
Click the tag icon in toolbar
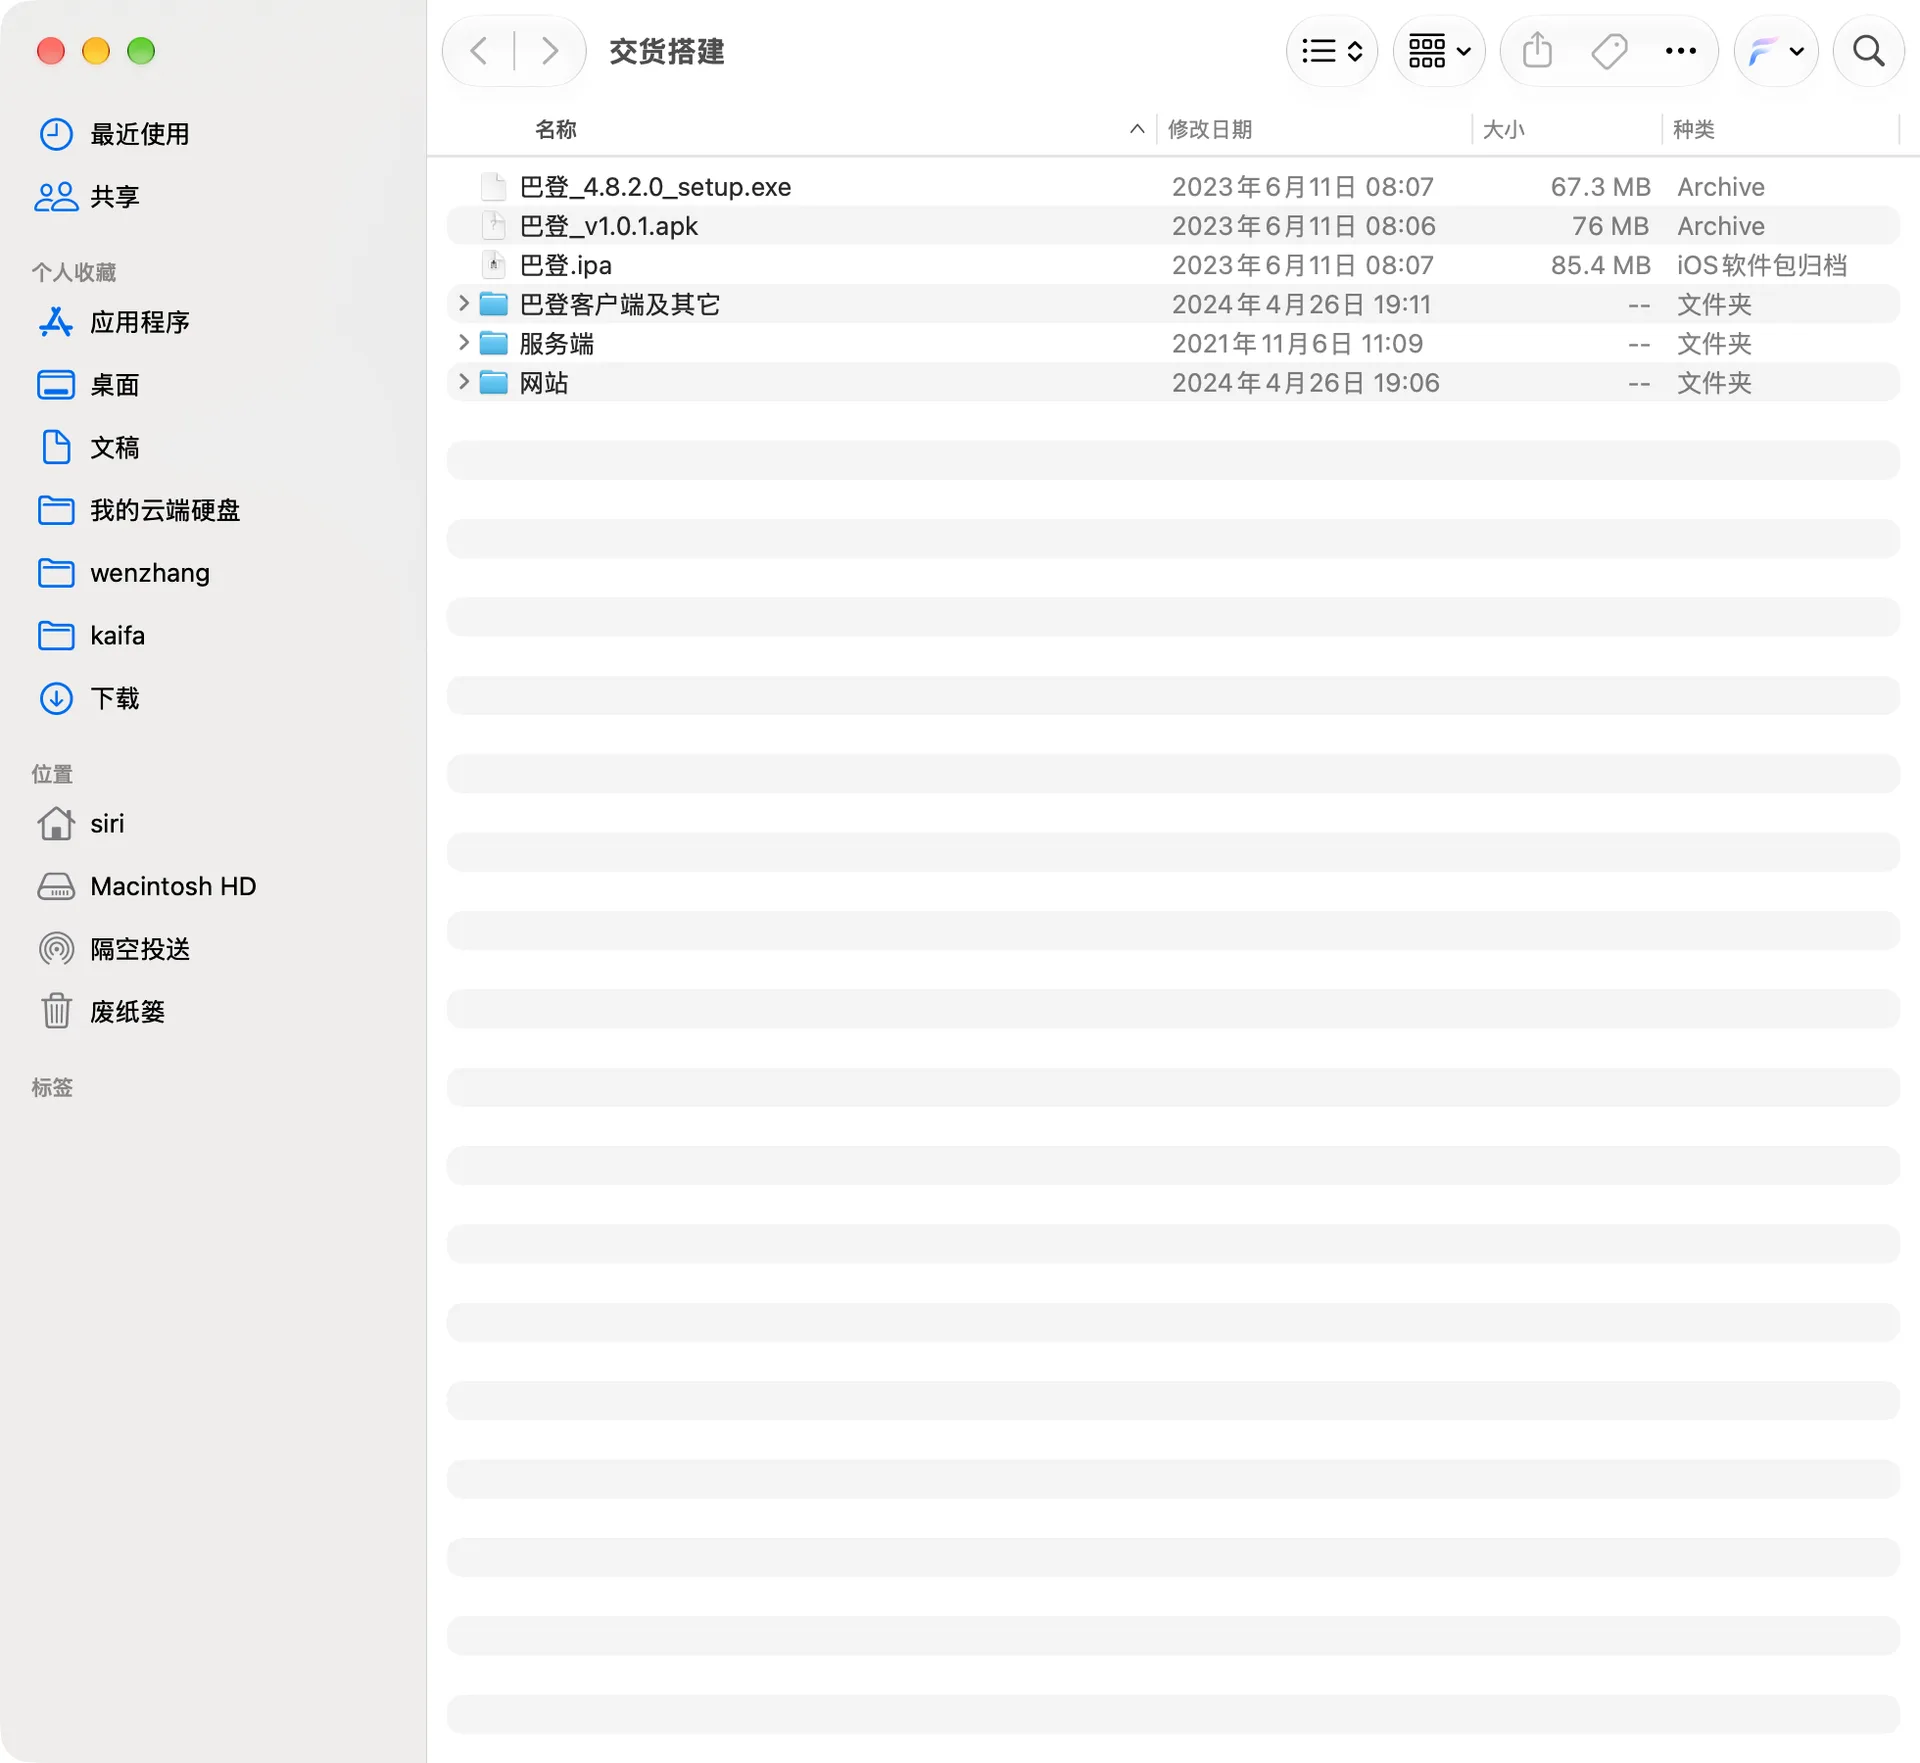(x=1609, y=51)
